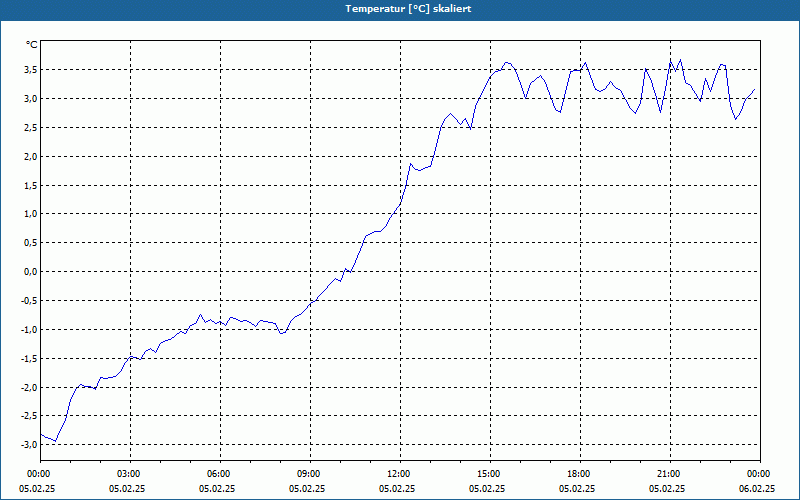The height and width of the screenshot is (500, 800).
Task: Select the 00:00 time label above 05.02.25
Action: coord(40,474)
